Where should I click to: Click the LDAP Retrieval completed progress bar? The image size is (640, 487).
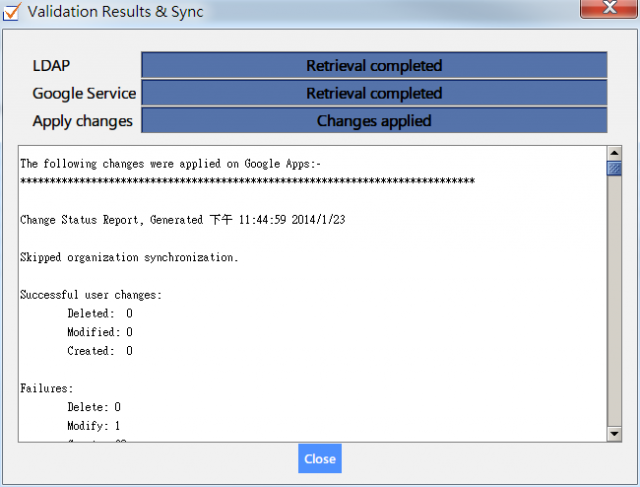coord(374,65)
